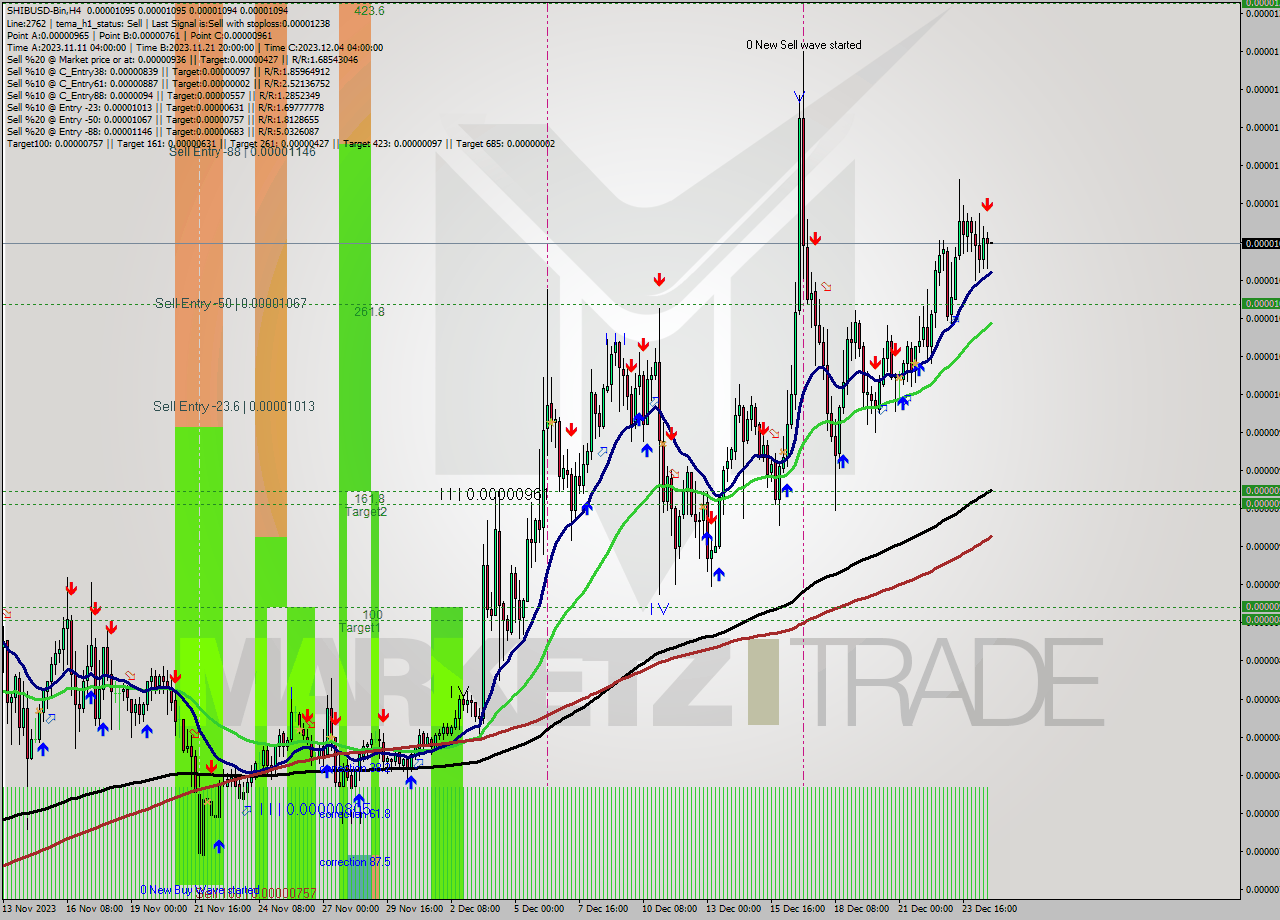
Task: Click the '24 Nov 08:00' time label
Action: pyautogui.click(x=286, y=909)
